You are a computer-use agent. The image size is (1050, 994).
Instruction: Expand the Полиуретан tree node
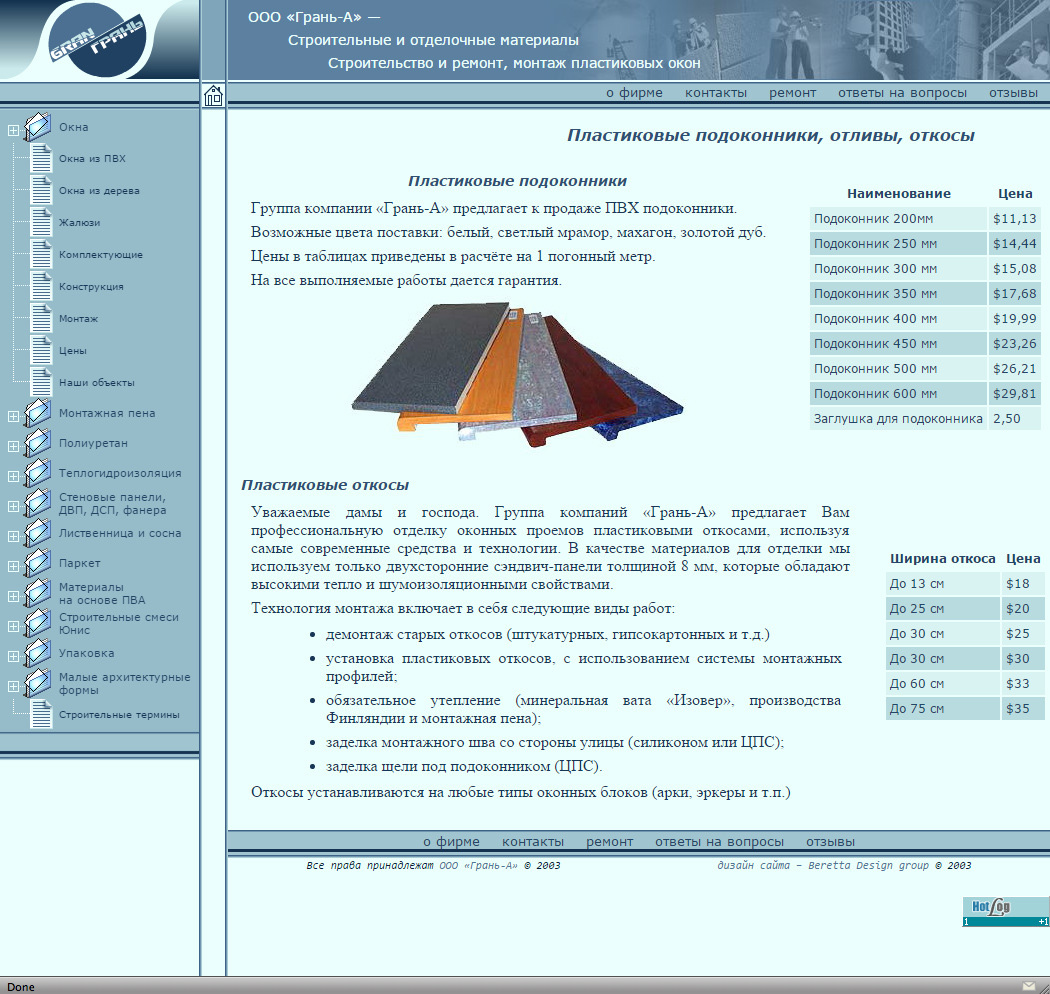[x=13, y=447]
